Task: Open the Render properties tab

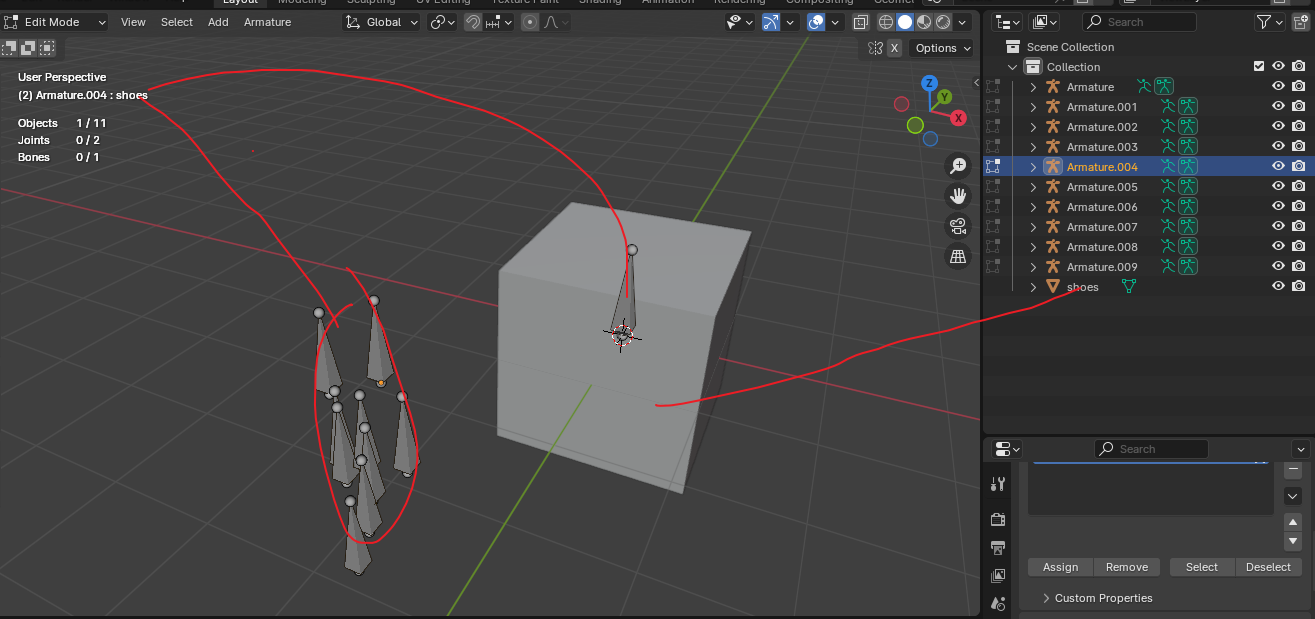Action: [998, 519]
